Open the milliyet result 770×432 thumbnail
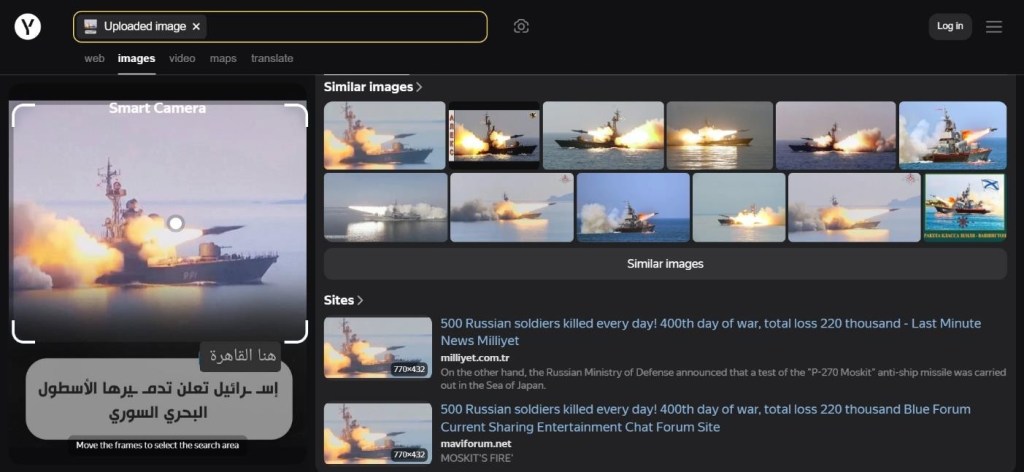 (x=377, y=348)
